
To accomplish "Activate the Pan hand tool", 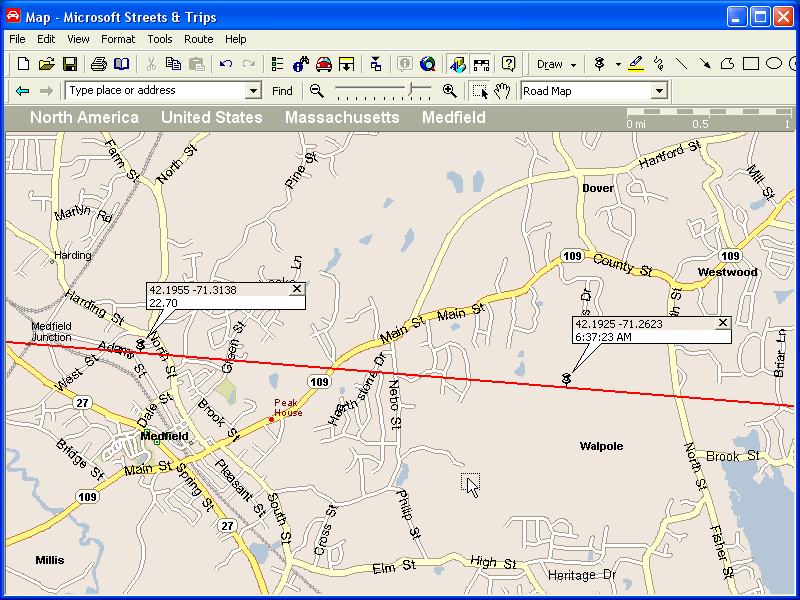I will tap(503, 91).
